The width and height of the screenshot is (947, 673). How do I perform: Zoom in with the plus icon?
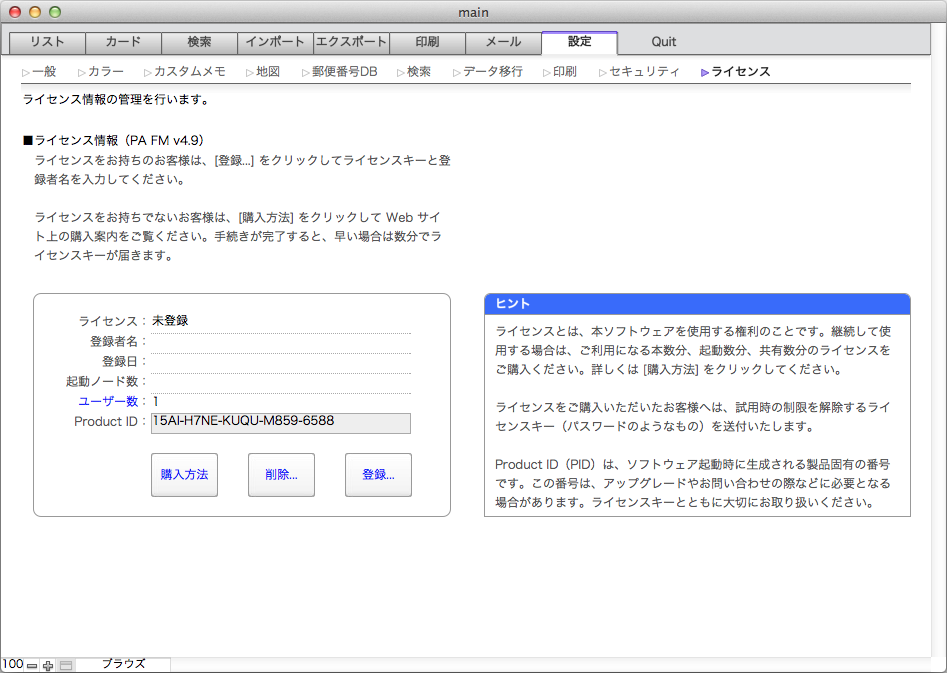click(48, 666)
